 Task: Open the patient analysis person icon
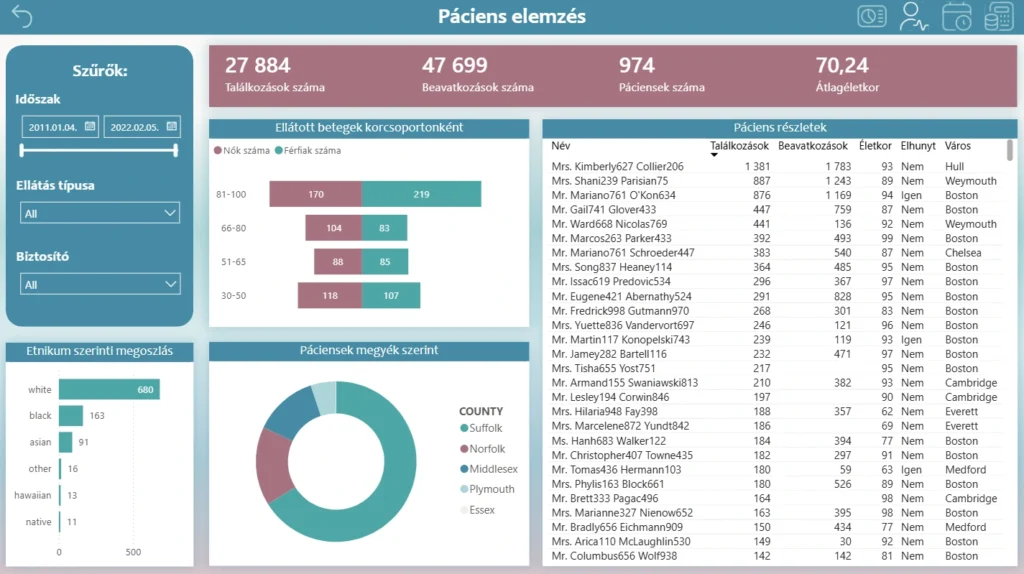pos(913,17)
